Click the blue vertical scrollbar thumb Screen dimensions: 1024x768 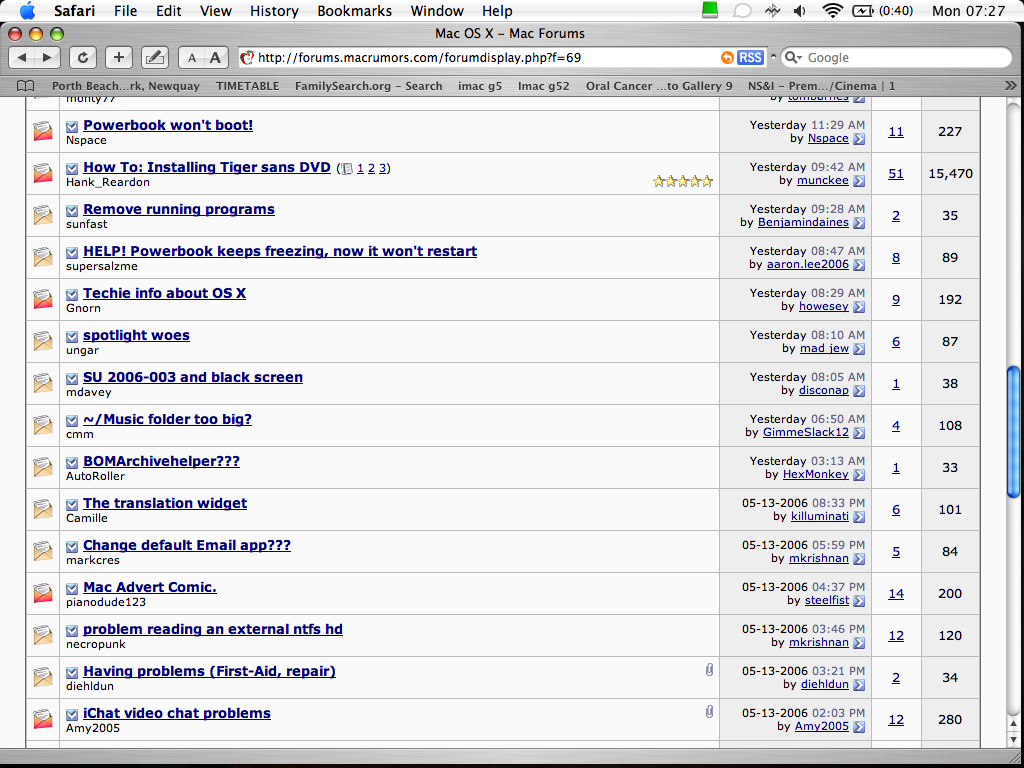(1014, 431)
